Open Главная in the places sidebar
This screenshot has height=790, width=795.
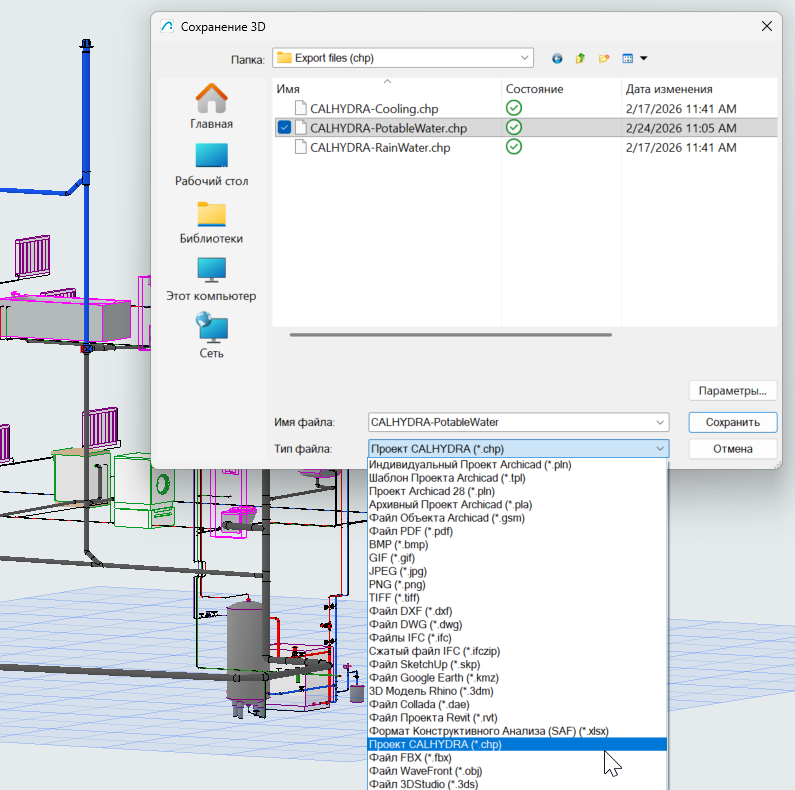211,107
